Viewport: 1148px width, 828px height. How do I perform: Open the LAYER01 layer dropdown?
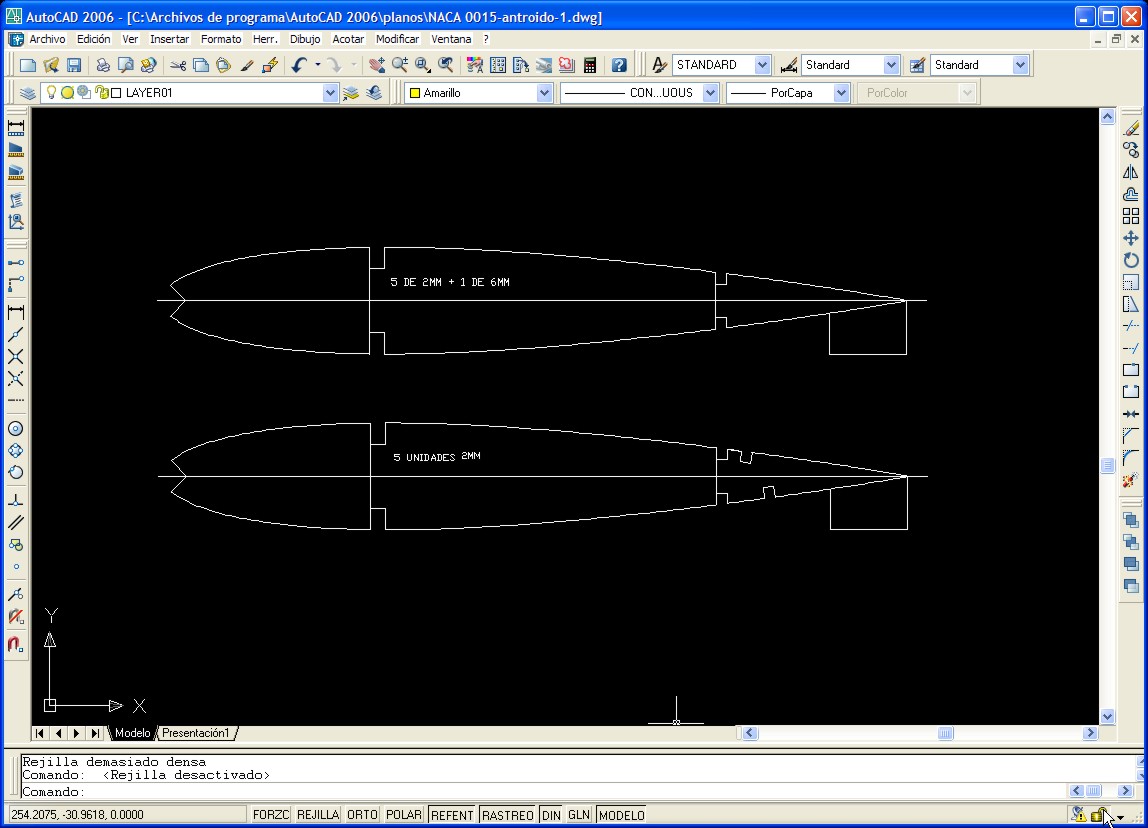pos(329,93)
